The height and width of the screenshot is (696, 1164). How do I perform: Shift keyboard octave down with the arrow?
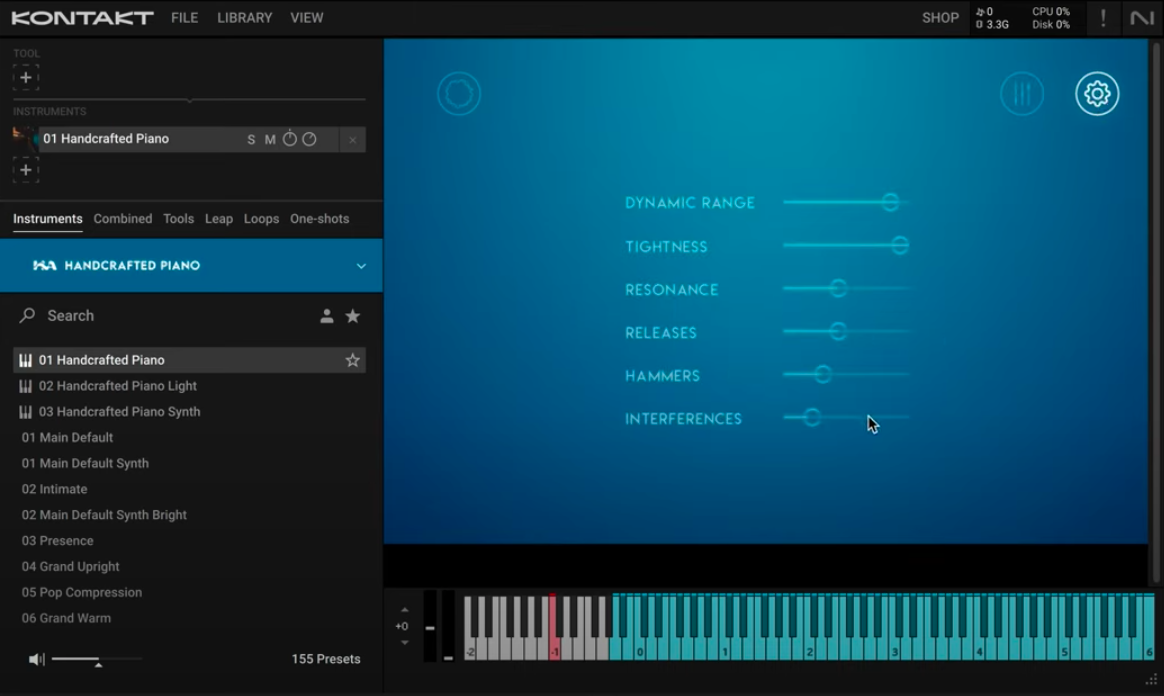point(404,643)
